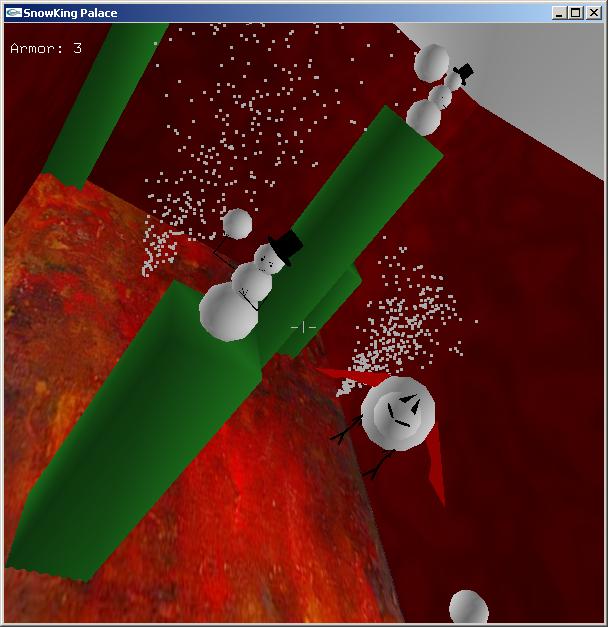Click the SnowKing Palace title bar text
The height and width of the screenshot is (627, 608).
point(70,13)
